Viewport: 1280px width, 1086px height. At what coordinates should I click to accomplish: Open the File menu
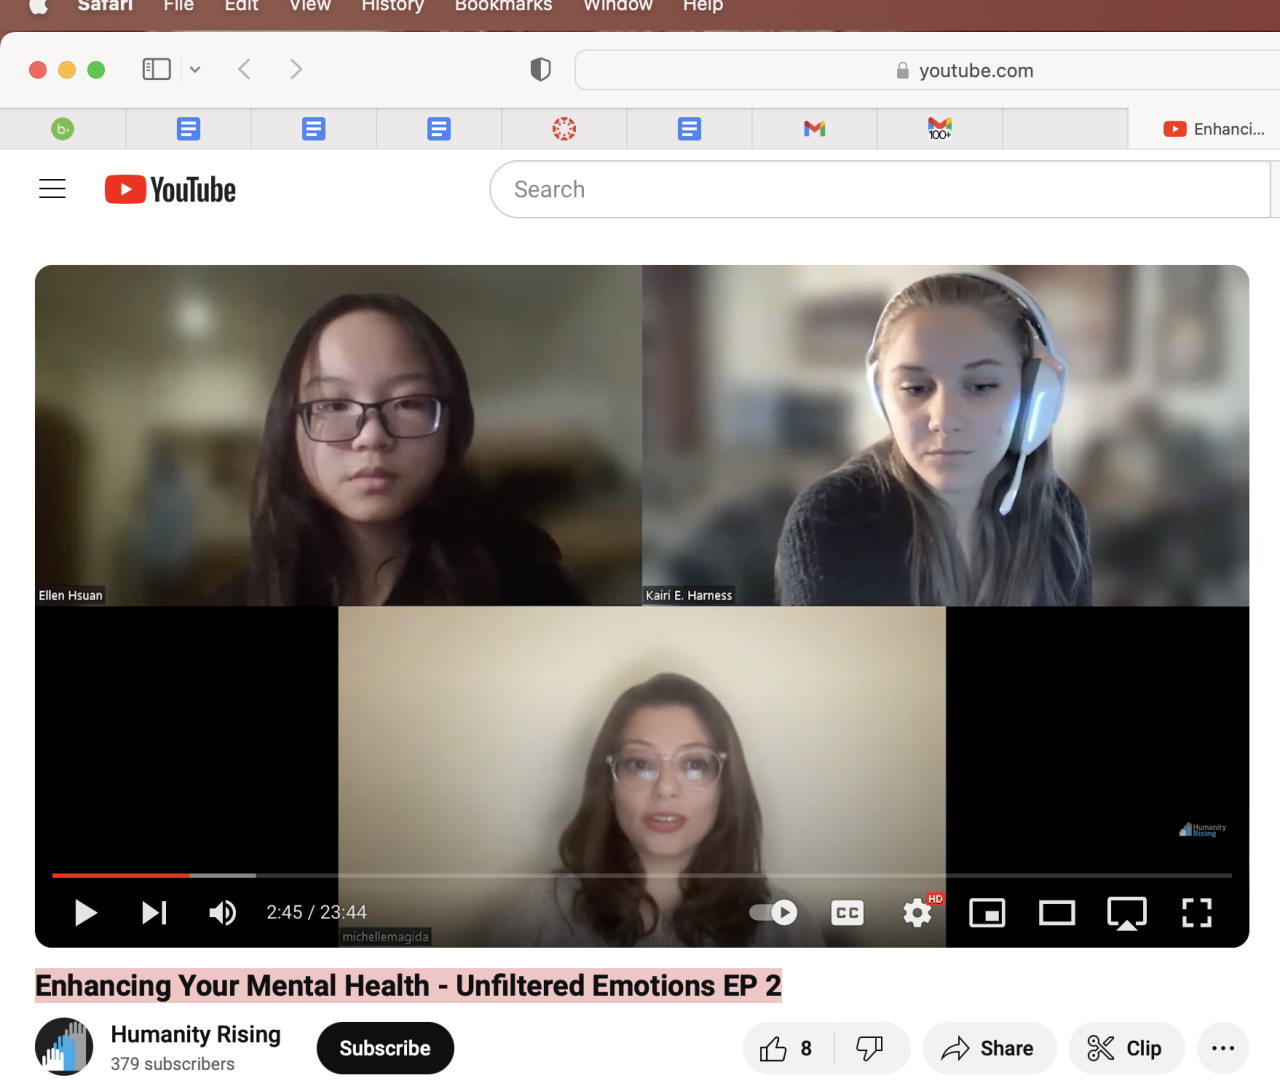[179, 5]
